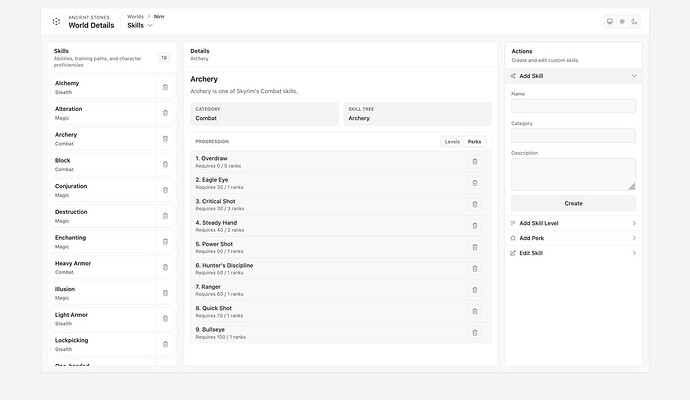Remove the Eagle Eye perk

pos(475,183)
